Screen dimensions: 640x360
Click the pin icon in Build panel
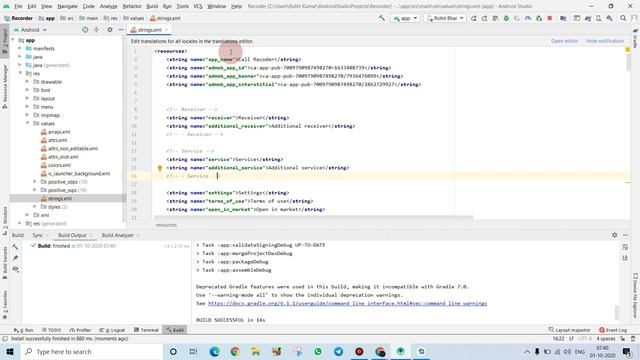pos(15,258)
